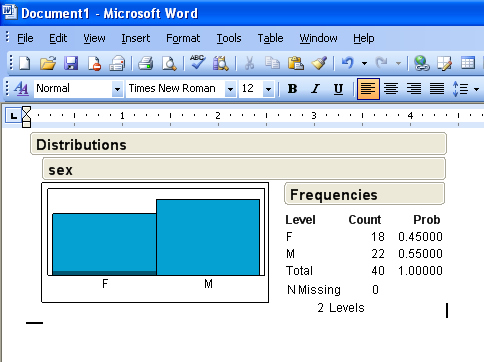
Task: Open the Window menu
Action: (318, 38)
